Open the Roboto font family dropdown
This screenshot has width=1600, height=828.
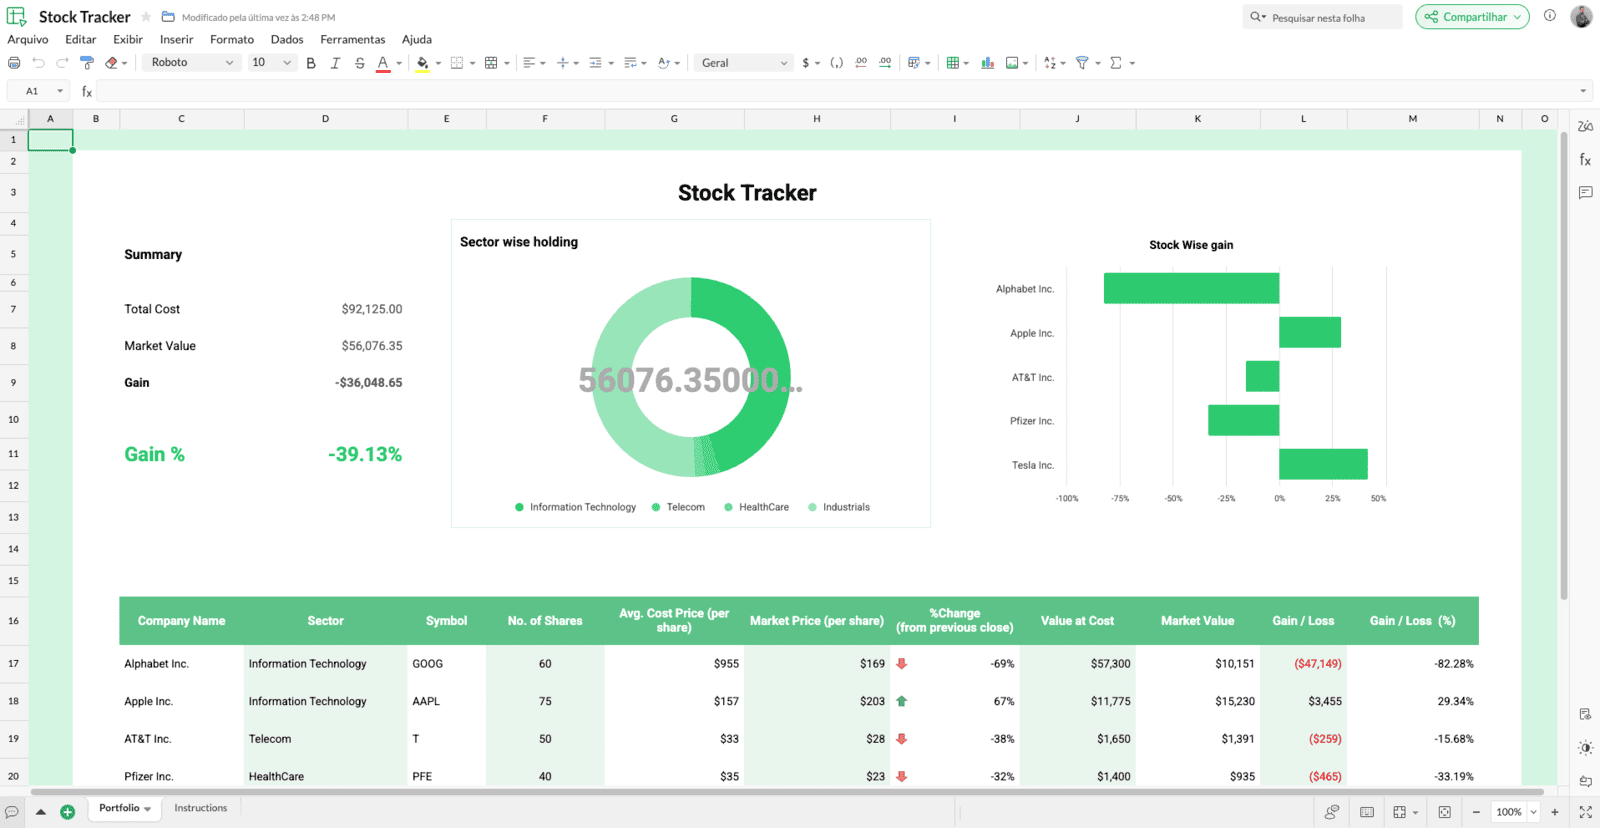192,63
